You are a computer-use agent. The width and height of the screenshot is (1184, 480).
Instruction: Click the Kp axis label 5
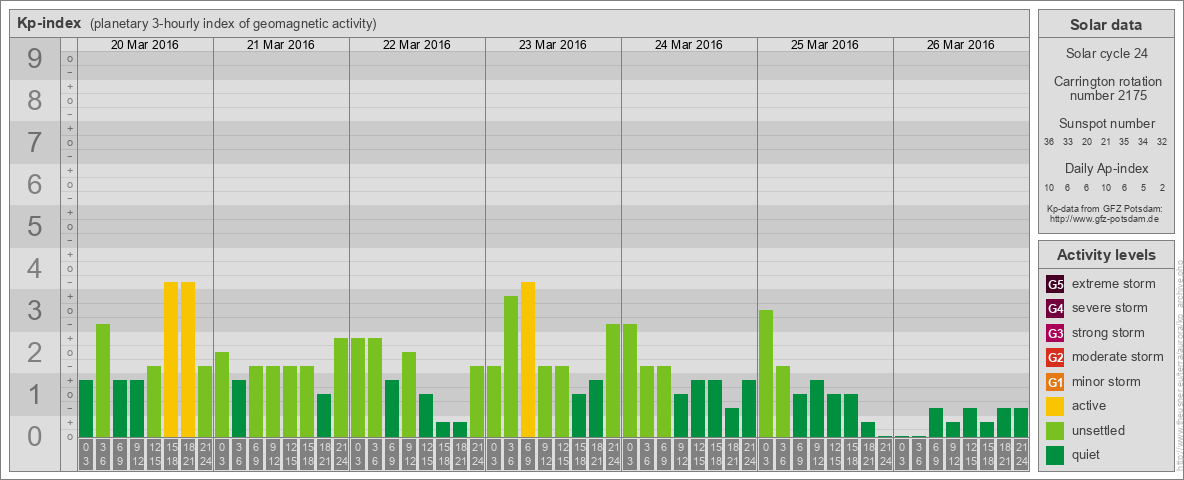[34, 226]
